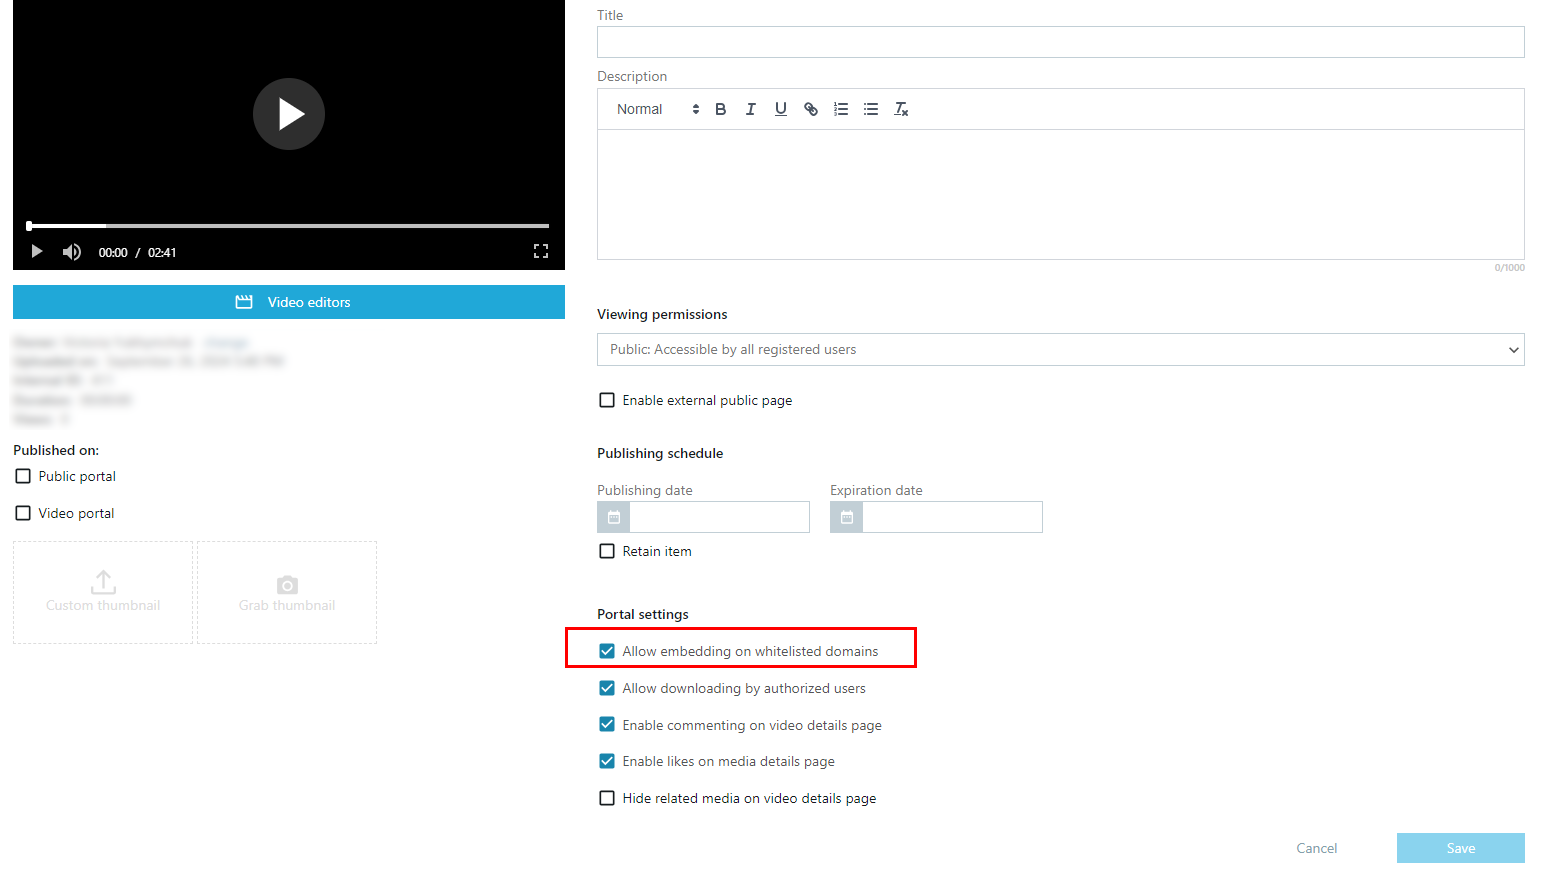
Task: Open the Expiration date calendar picker
Action: (845, 517)
